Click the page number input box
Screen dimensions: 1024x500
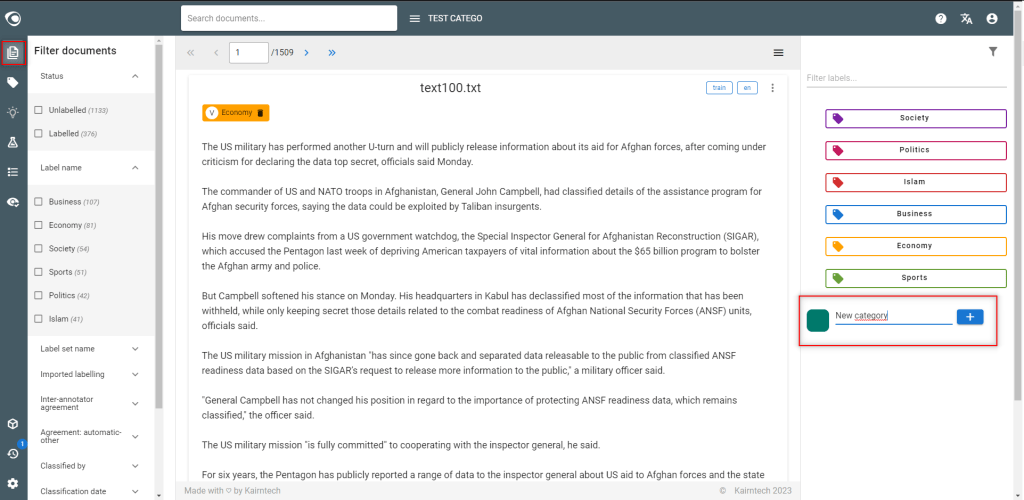click(249, 53)
